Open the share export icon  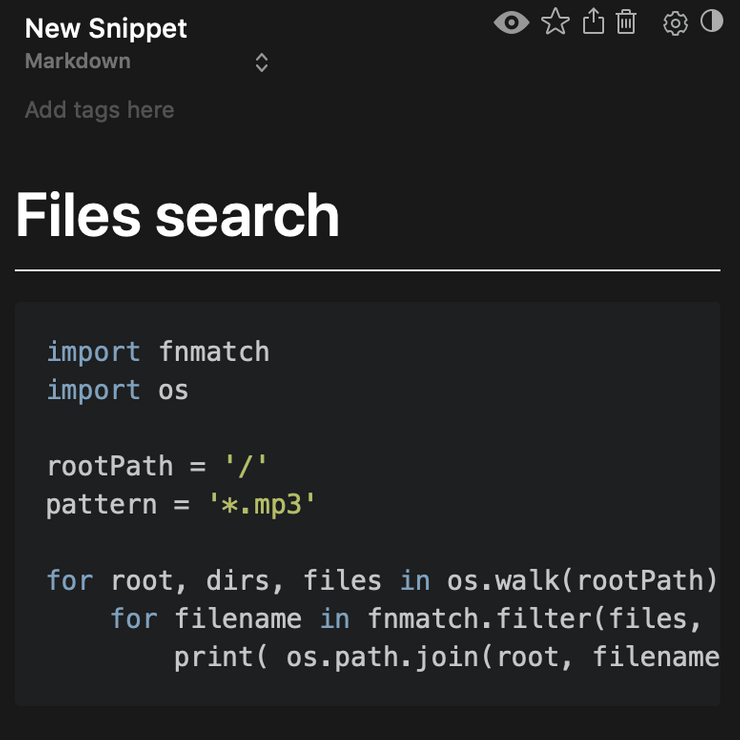[x=593, y=22]
